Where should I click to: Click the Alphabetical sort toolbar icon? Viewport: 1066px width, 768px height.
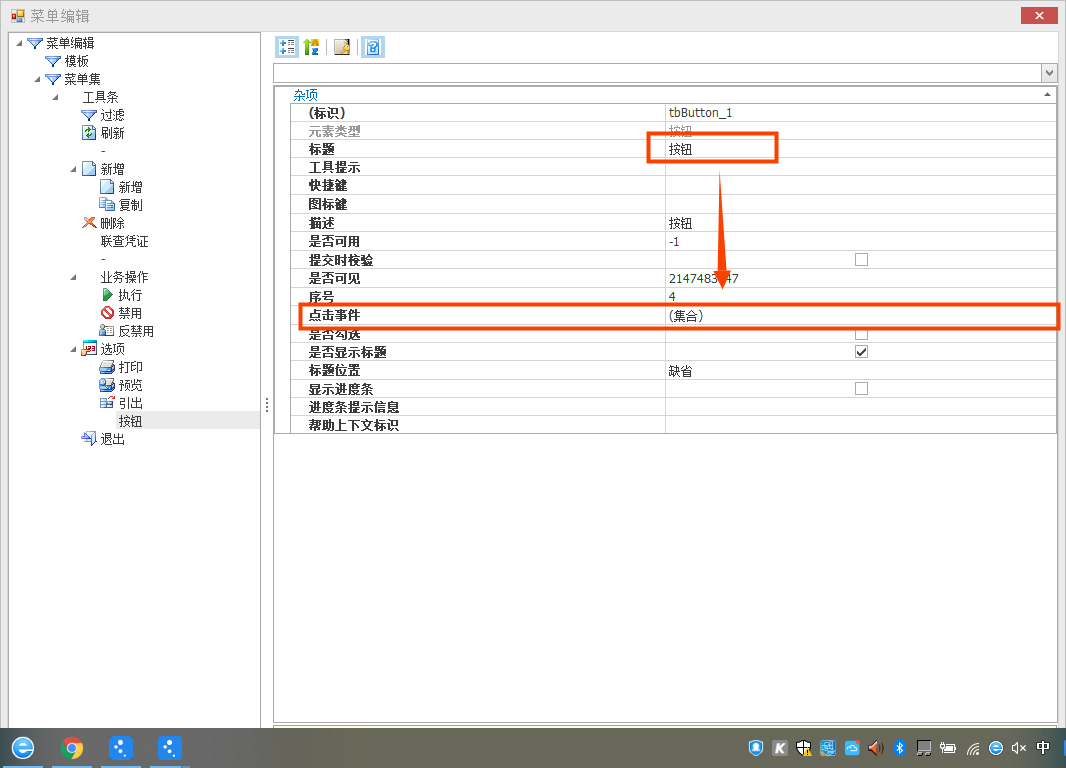point(311,47)
